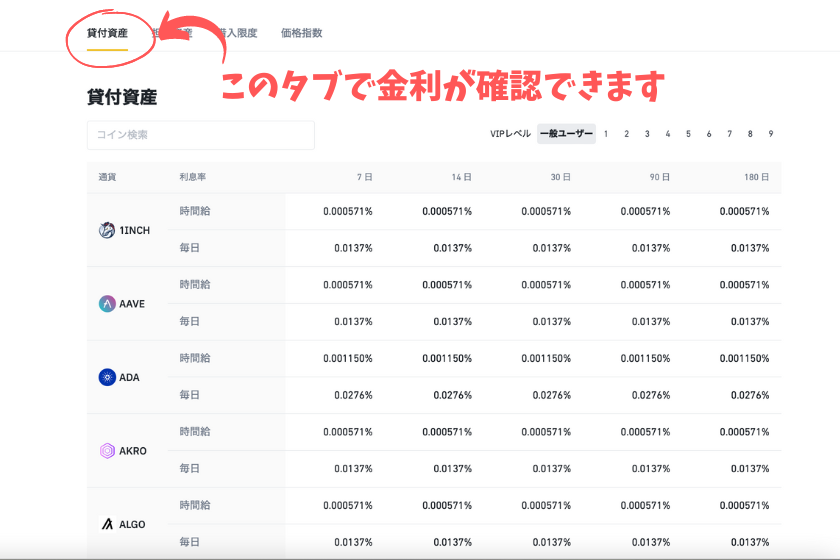Click ALGO daily rate under 7日
This screenshot has width=840, height=560.
click(x=354, y=542)
